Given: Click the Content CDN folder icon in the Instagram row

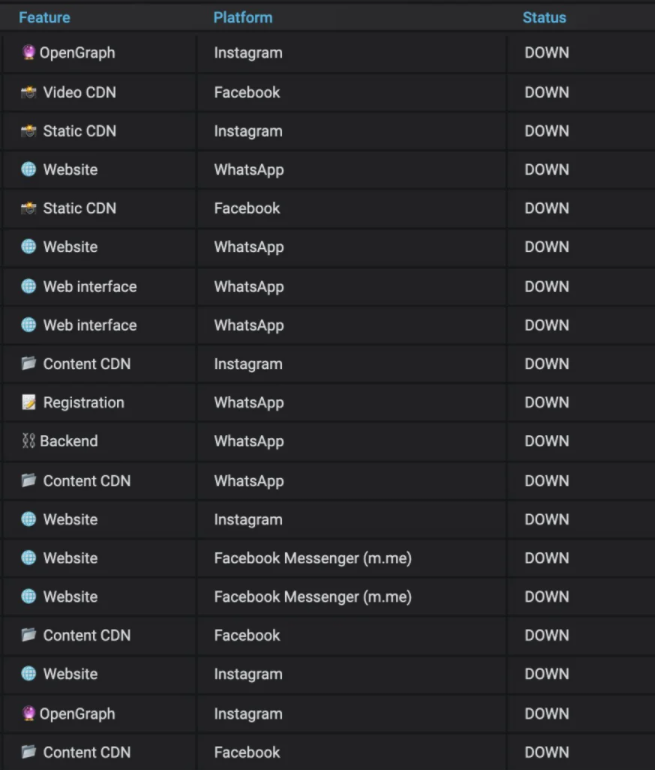Looking at the screenshot, I should [28, 363].
